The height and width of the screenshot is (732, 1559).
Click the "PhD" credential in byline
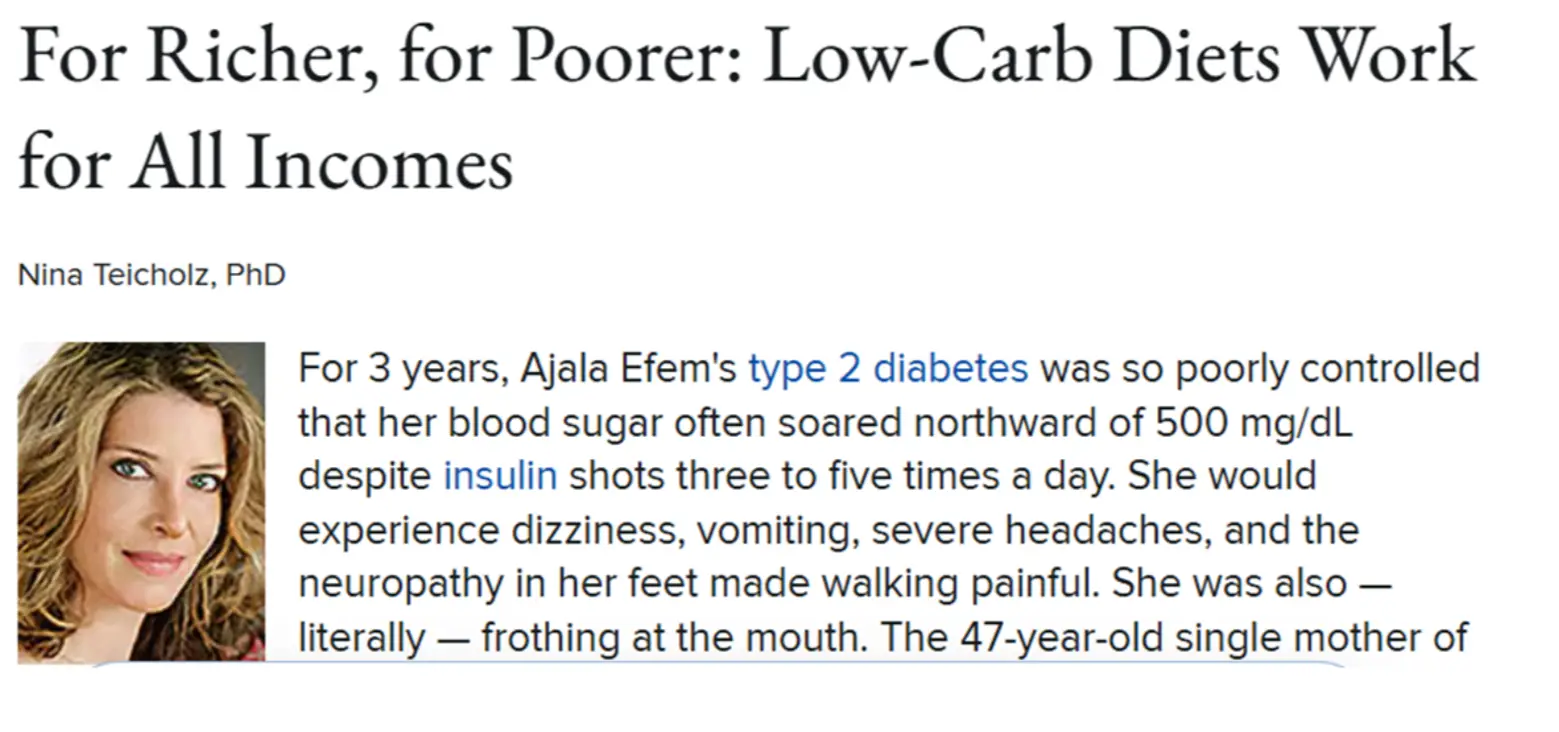pos(256,274)
